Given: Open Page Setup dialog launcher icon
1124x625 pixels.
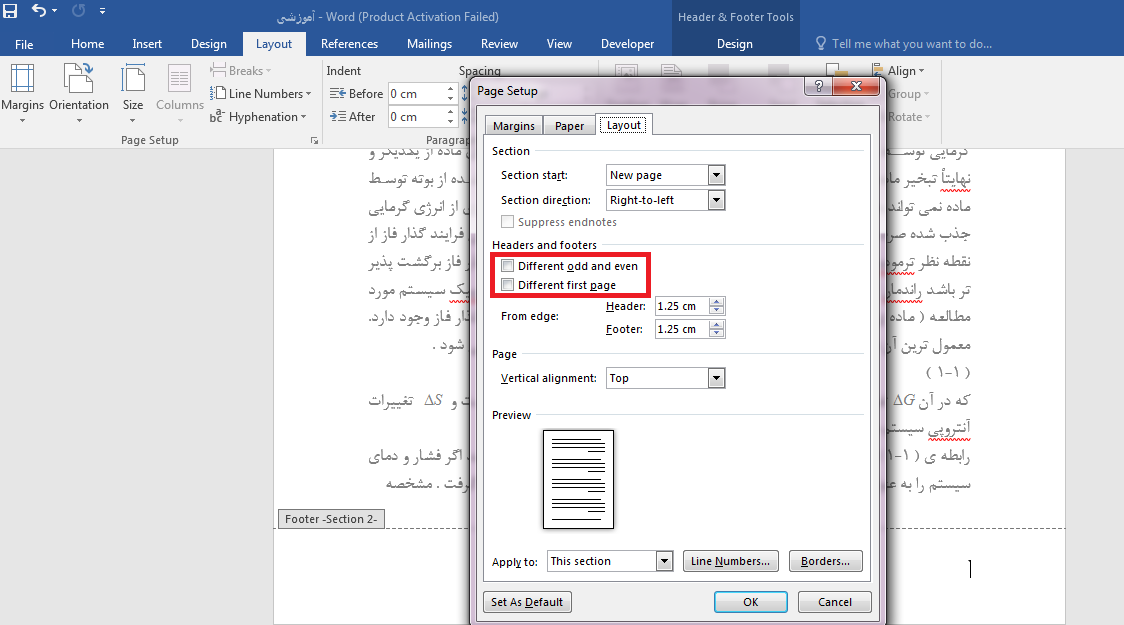Looking at the screenshot, I should [314, 141].
